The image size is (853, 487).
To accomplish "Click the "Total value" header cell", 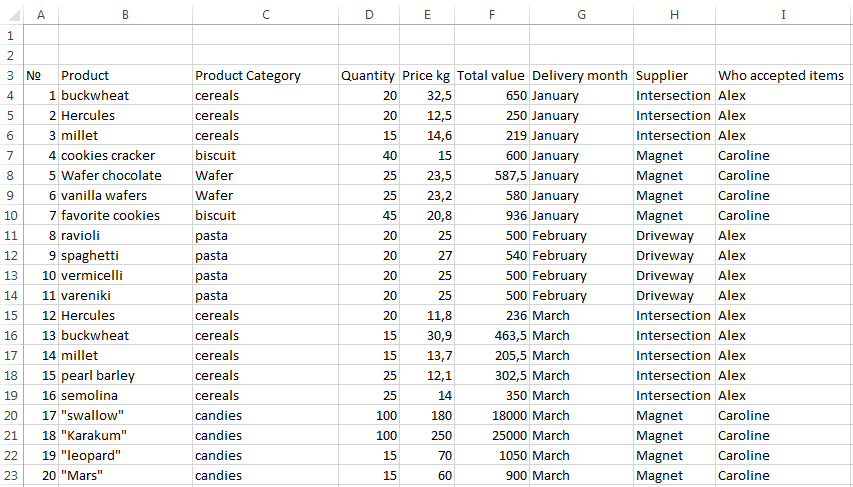I will [x=491, y=75].
